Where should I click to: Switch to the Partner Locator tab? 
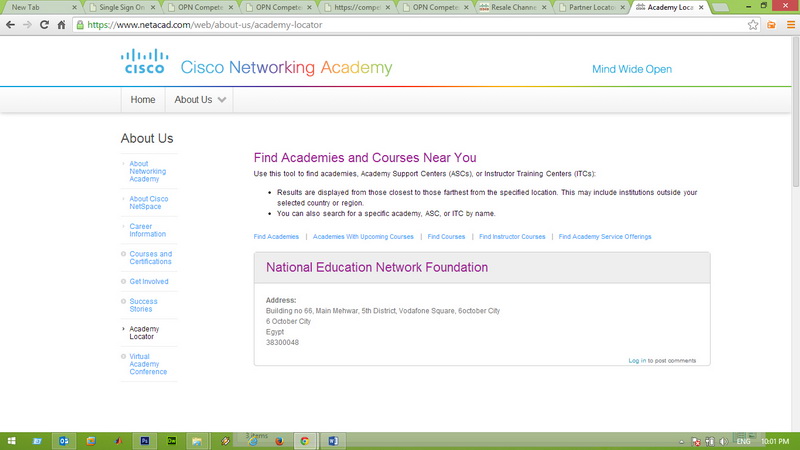point(591,7)
